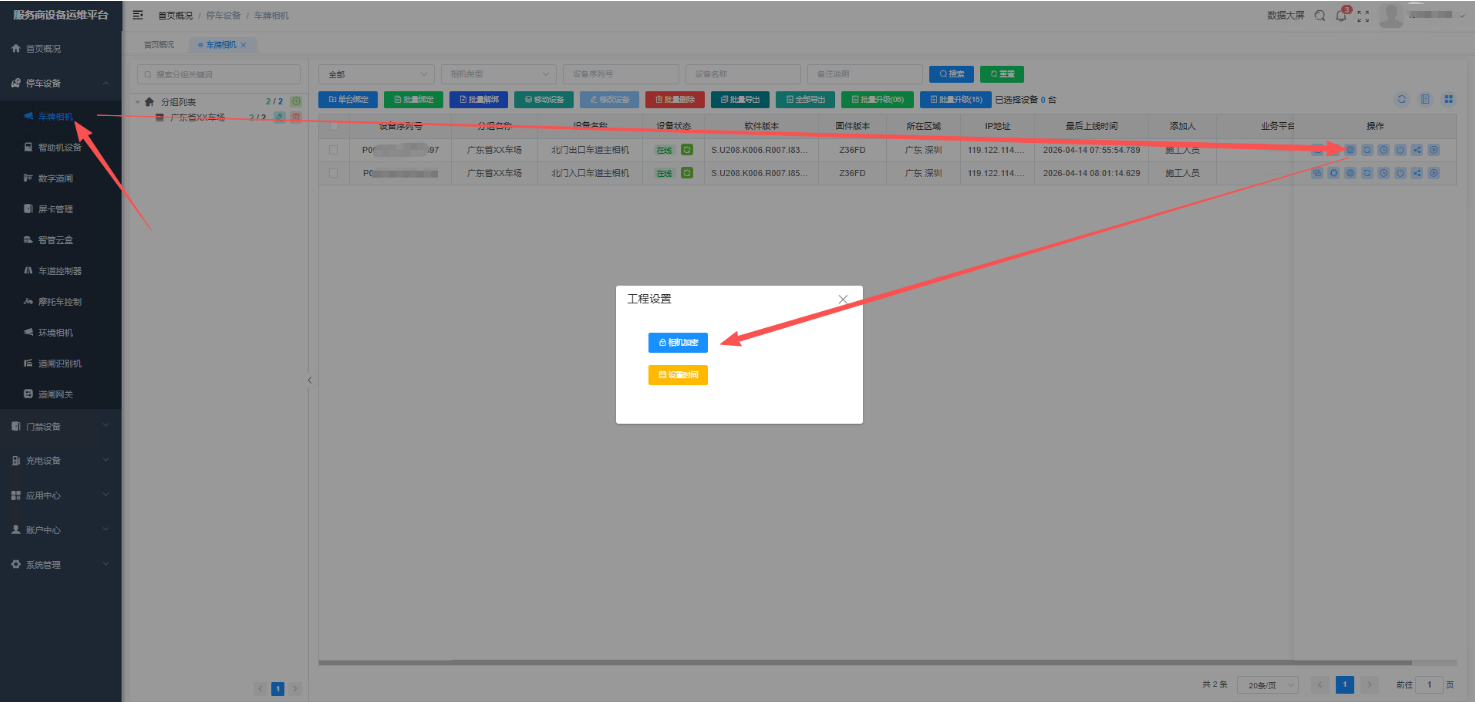Click the sidebar collapse hamburger icon
Image resolution: width=1475 pixels, height=702 pixels.
138,15
